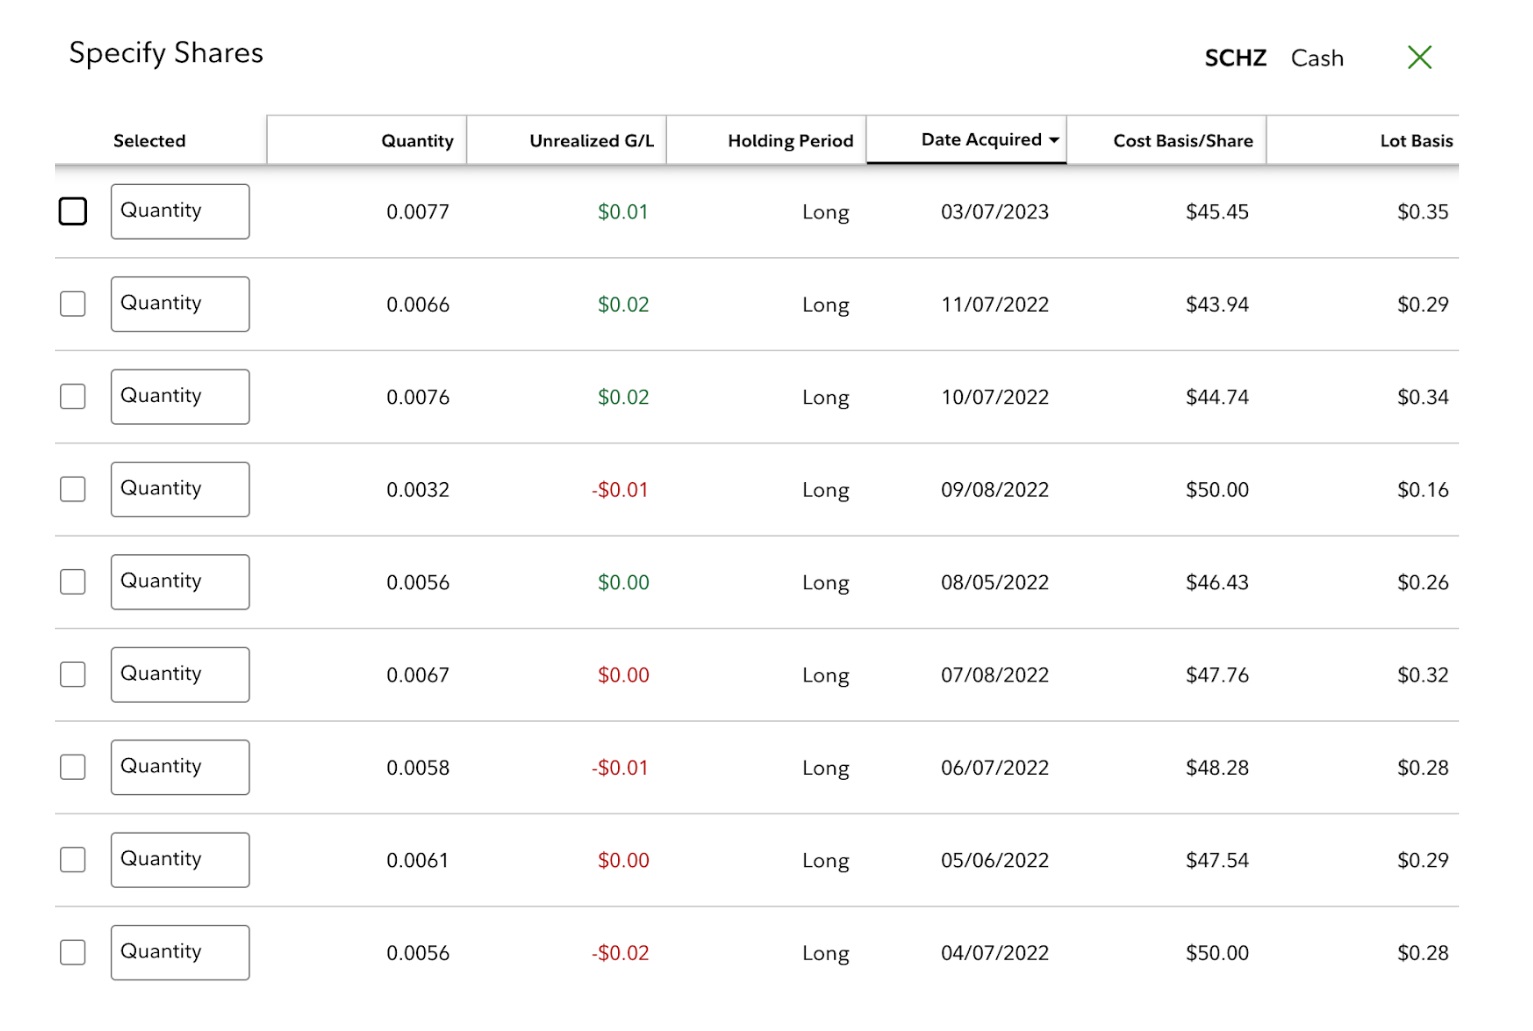Focus the Quantity input for the 03/07/2023 lot
This screenshot has width=1533, height=1031.
pos(180,212)
